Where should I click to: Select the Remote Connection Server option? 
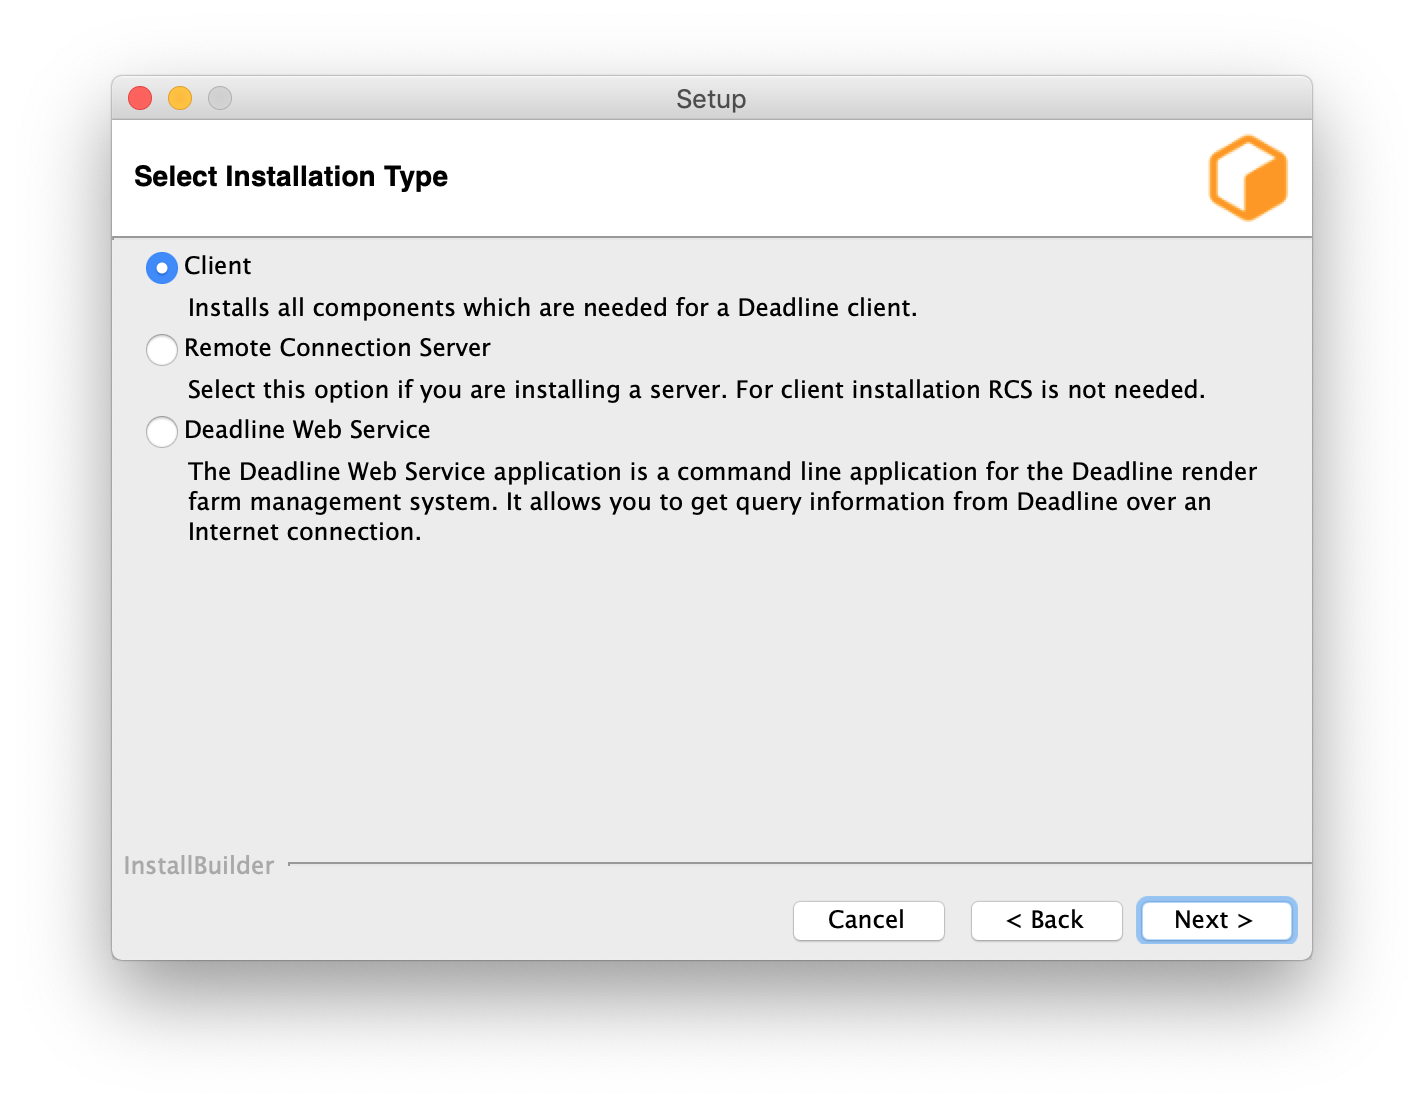pos(161,350)
